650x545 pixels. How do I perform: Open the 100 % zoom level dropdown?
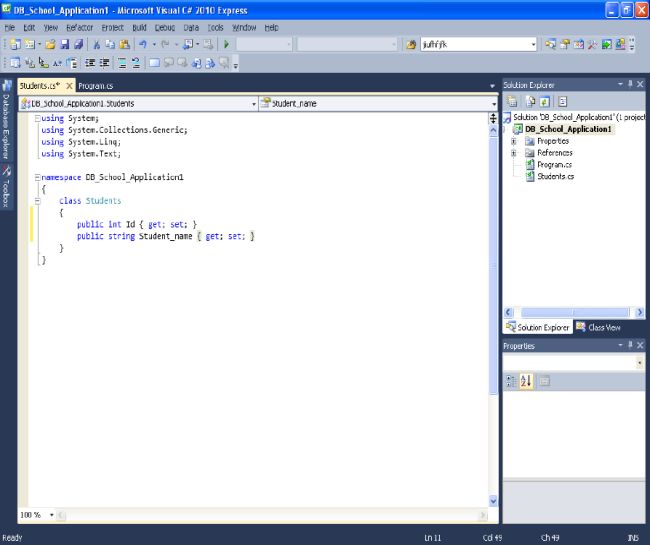[x=51, y=515]
